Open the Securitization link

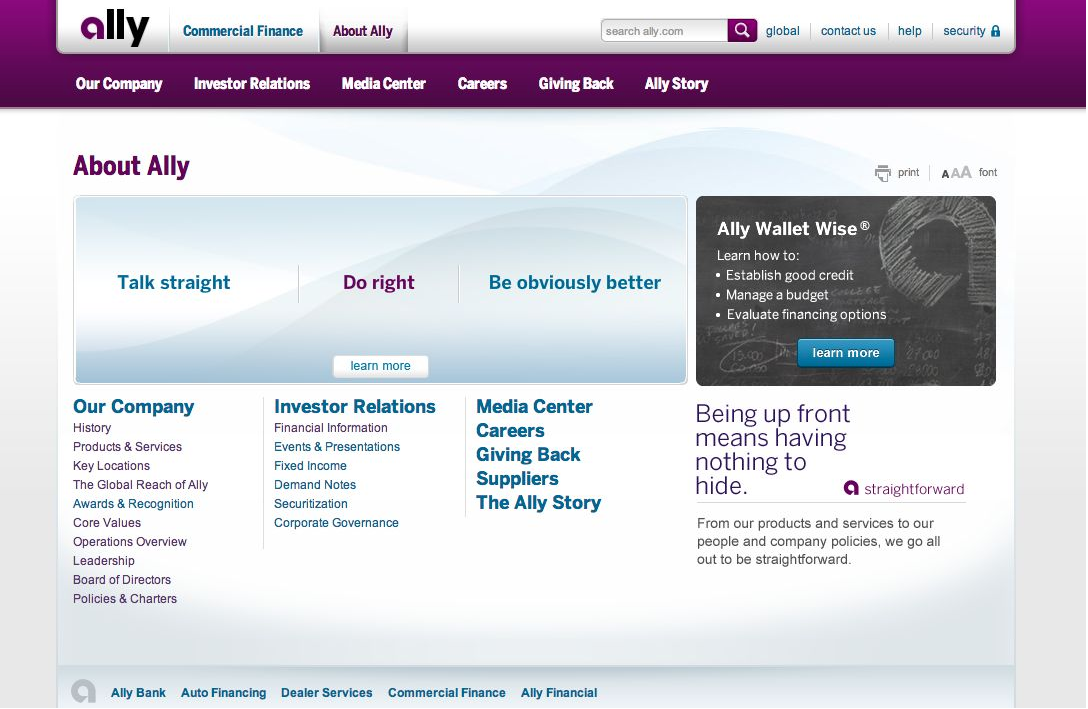click(311, 504)
